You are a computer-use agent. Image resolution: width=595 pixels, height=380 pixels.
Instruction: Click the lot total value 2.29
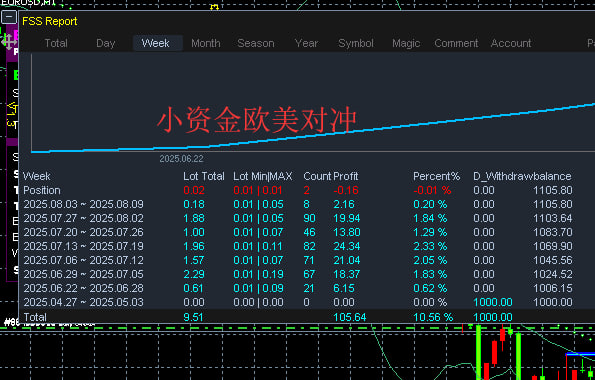click(x=194, y=274)
